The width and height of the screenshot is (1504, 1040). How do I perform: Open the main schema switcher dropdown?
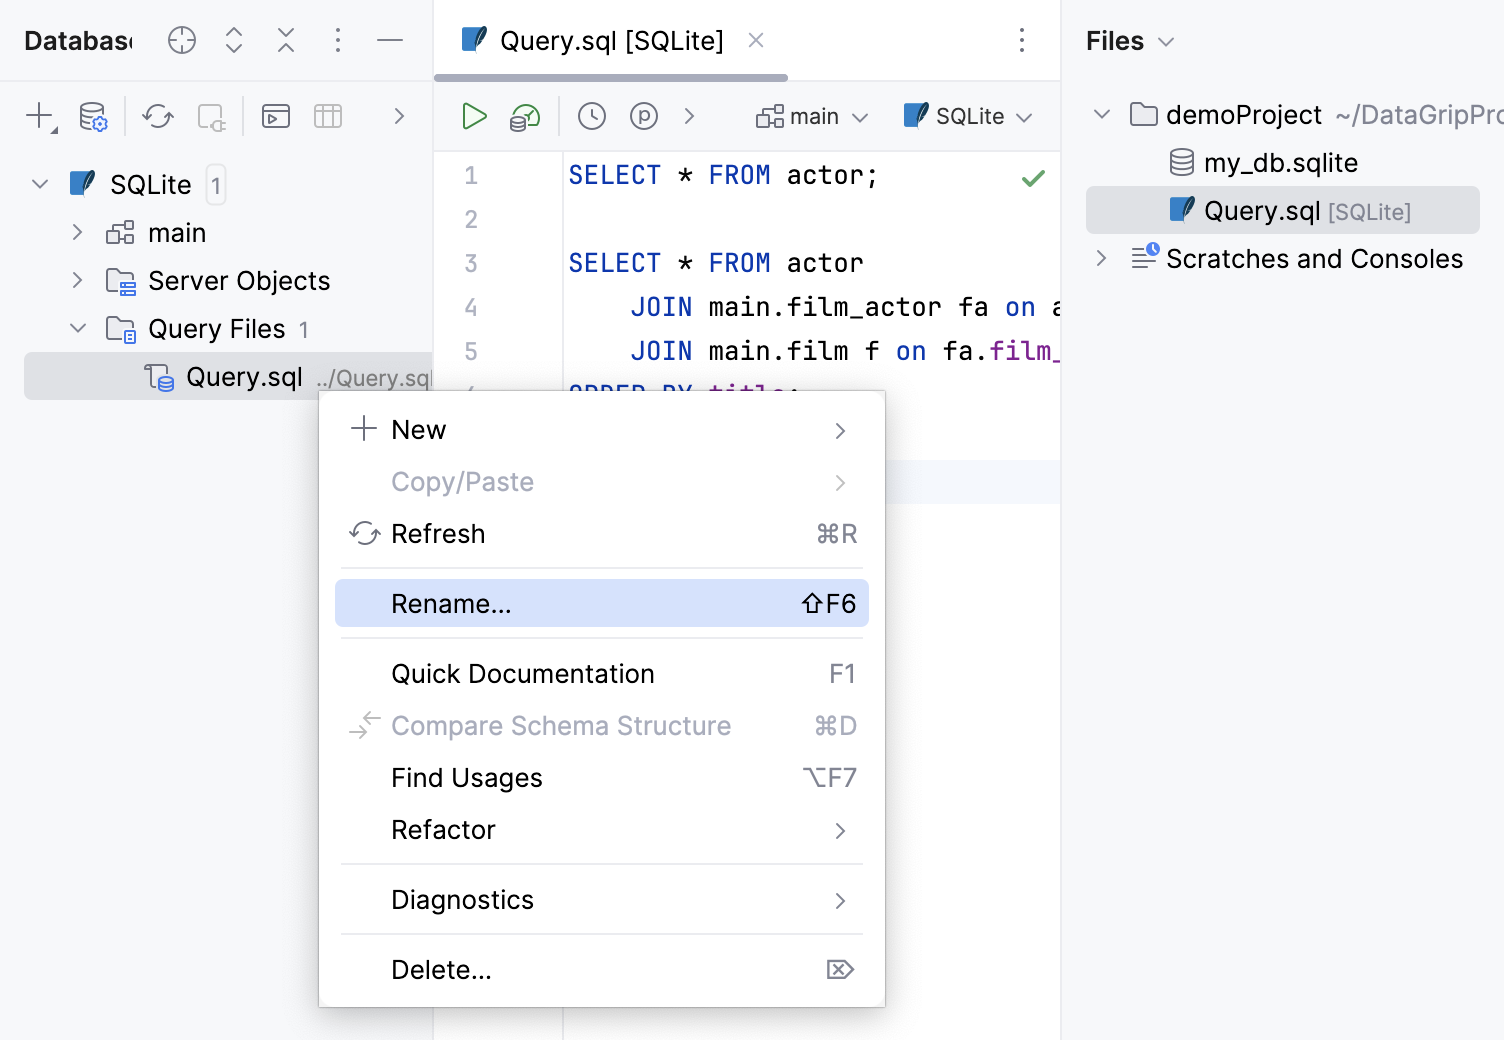click(x=811, y=116)
